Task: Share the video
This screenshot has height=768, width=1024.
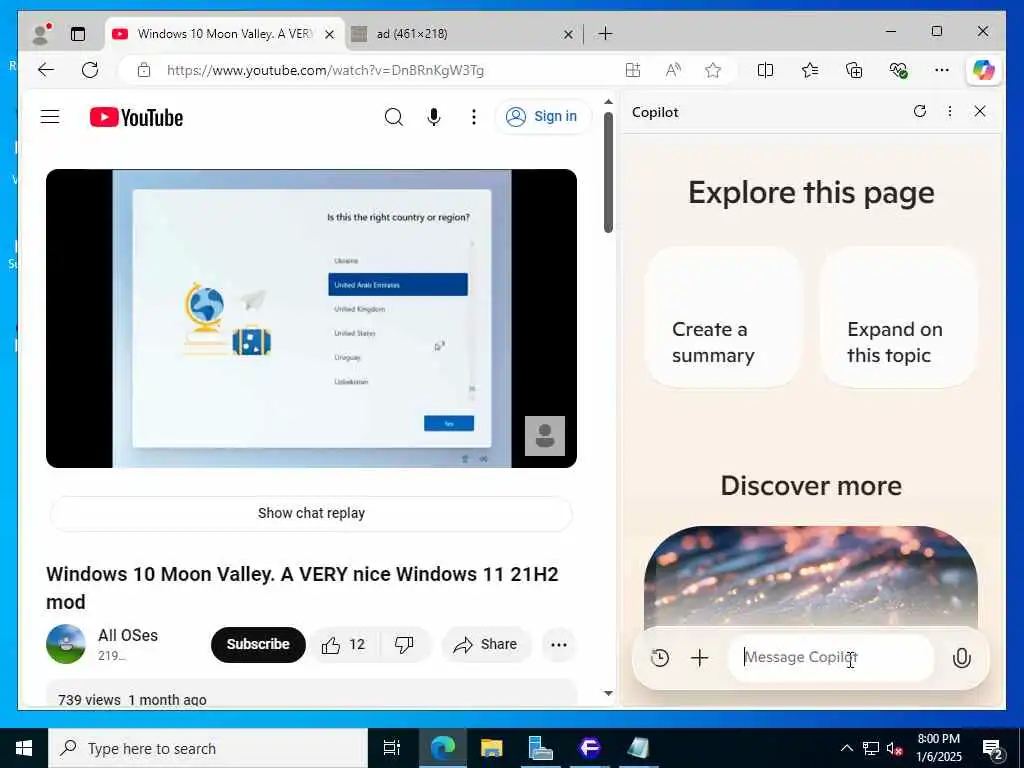Action: tap(486, 645)
